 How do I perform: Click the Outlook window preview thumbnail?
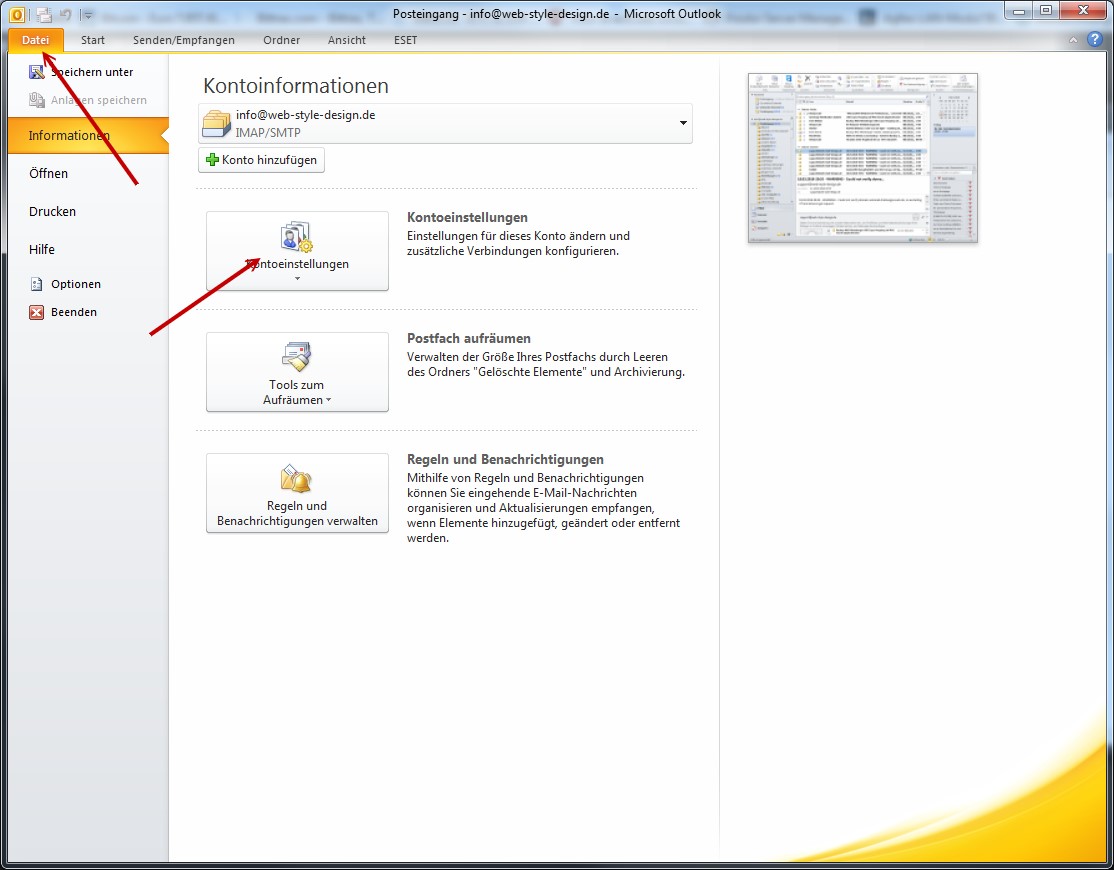[862, 158]
